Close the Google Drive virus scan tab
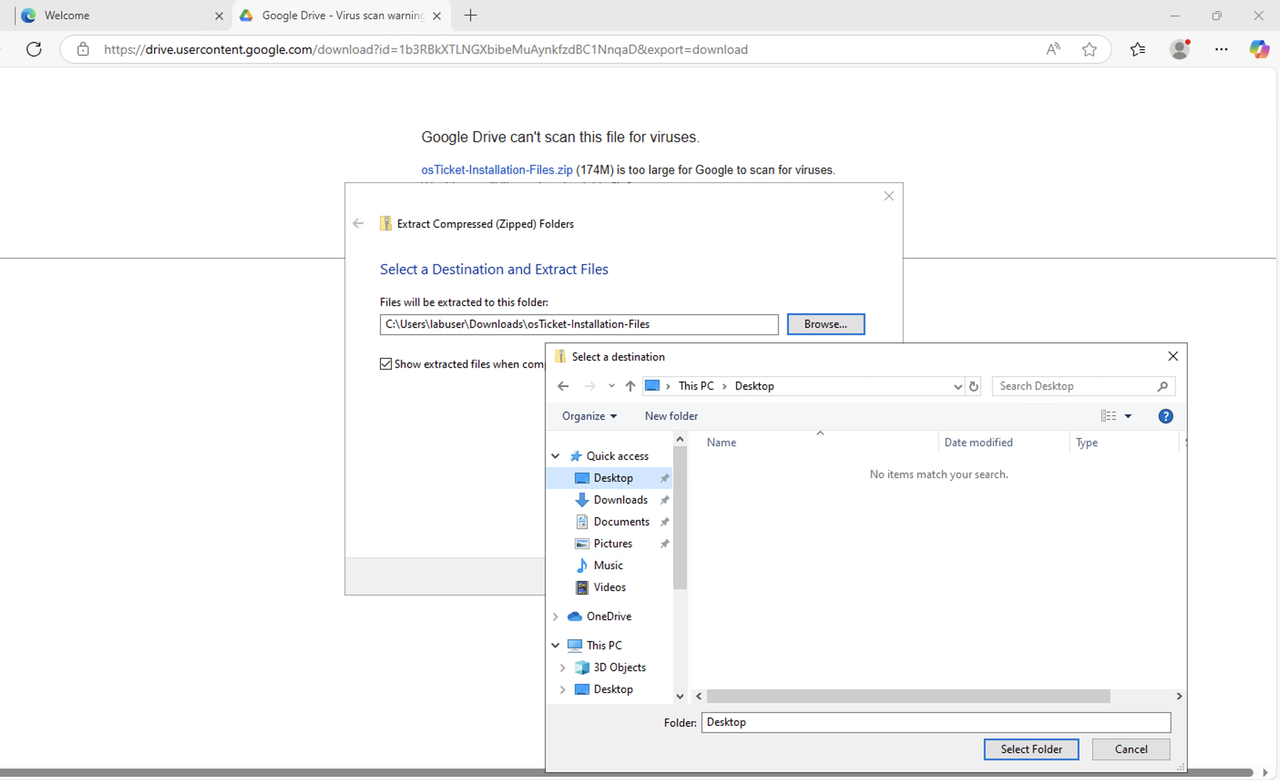This screenshot has height=780, width=1280. tap(437, 16)
